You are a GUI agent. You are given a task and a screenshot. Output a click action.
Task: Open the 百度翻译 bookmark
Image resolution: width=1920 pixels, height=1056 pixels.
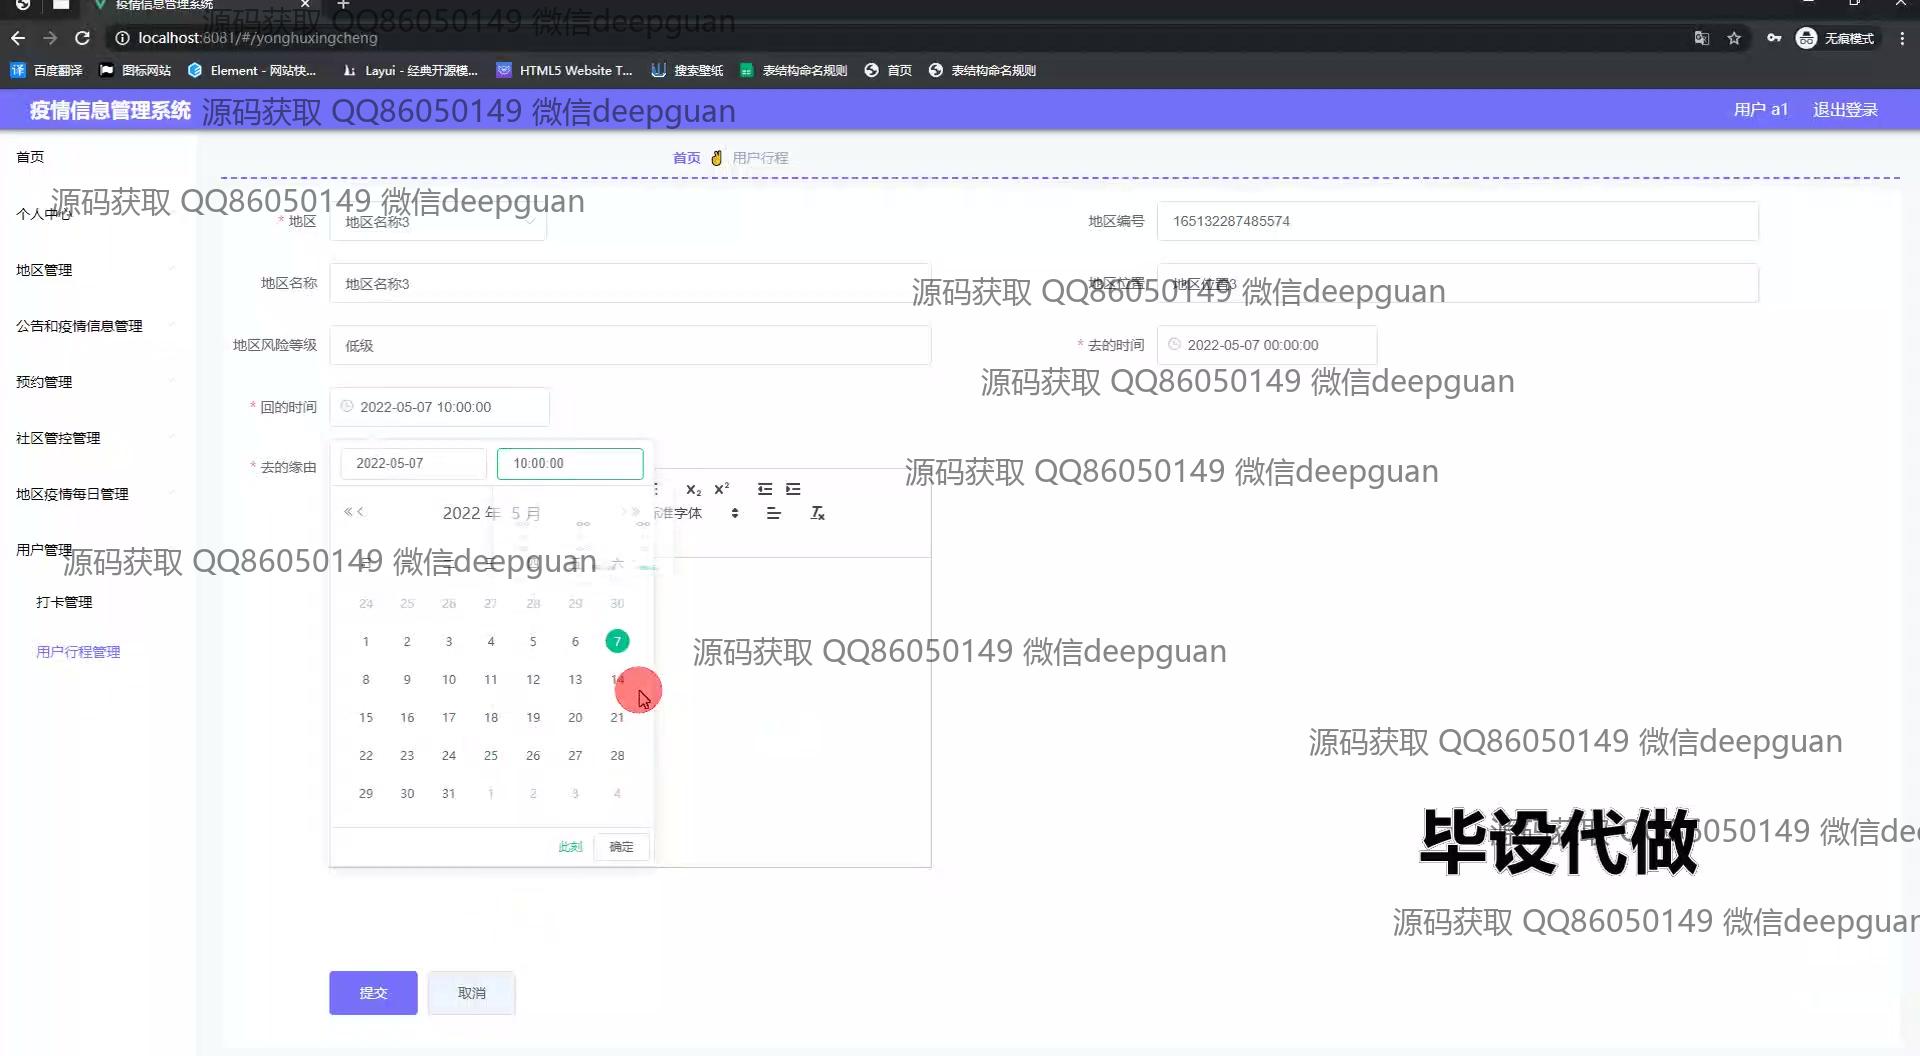tap(47, 70)
